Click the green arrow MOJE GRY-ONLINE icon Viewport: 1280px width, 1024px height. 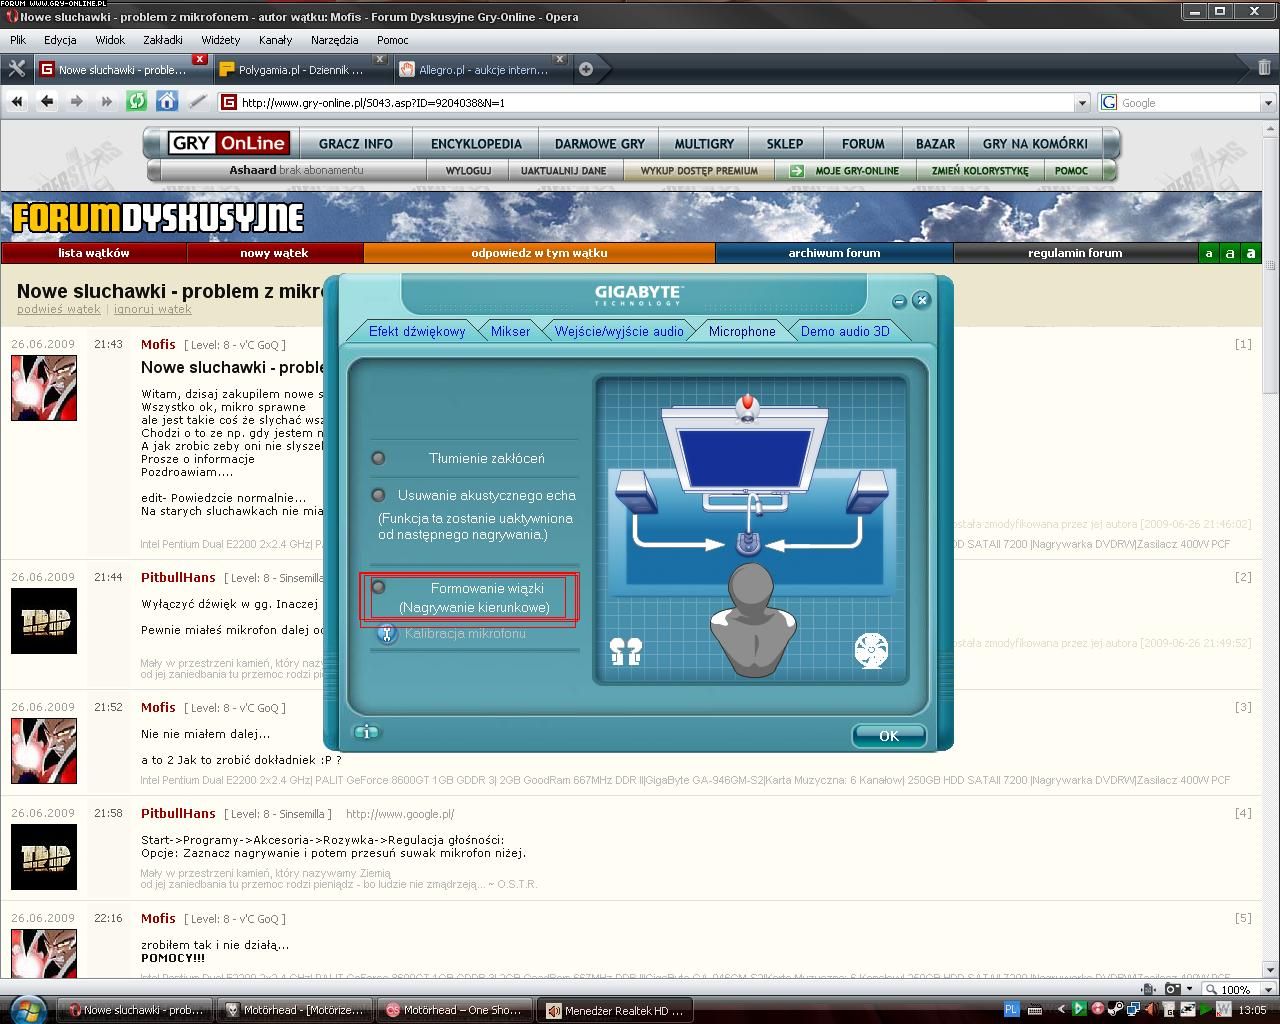796,170
